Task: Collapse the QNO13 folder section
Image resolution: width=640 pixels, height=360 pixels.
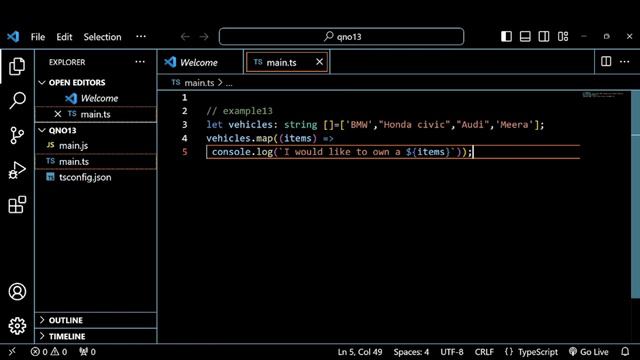Action: click(x=42, y=130)
